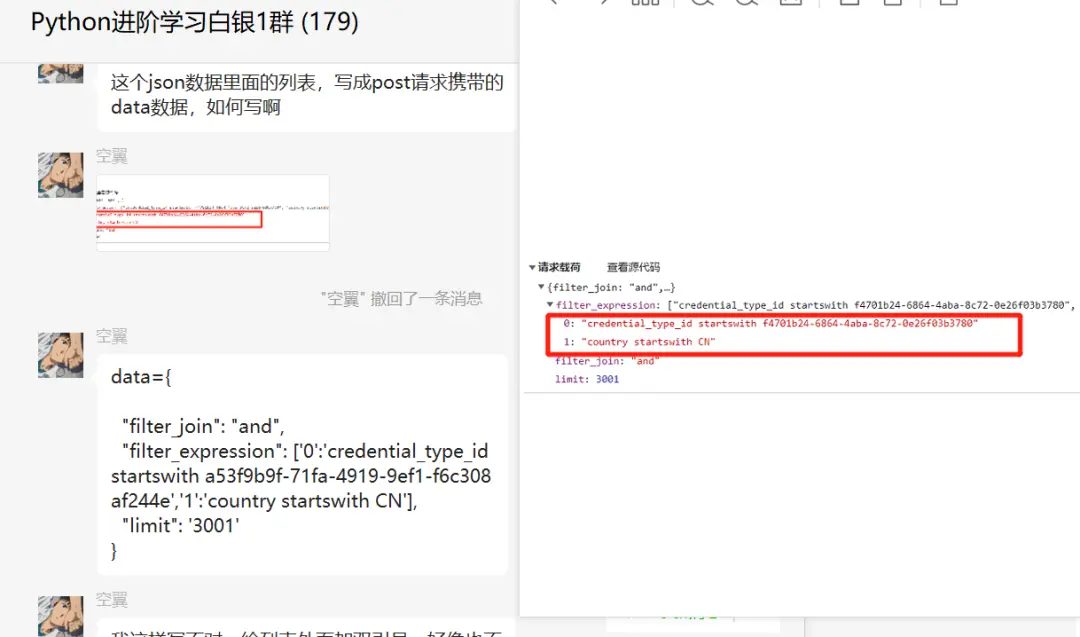Select sender name 空翼 above the bottom message

pos(112,600)
